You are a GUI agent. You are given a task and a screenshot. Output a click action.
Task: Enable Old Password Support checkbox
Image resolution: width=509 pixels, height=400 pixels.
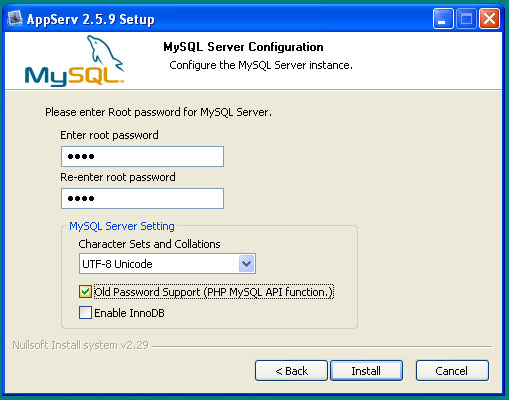(x=85, y=292)
